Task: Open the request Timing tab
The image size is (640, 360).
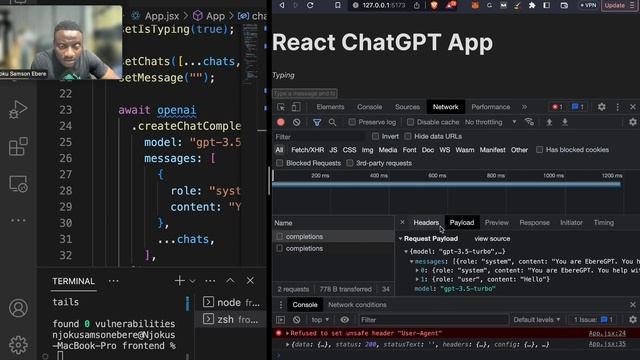Action: (604, 222)
